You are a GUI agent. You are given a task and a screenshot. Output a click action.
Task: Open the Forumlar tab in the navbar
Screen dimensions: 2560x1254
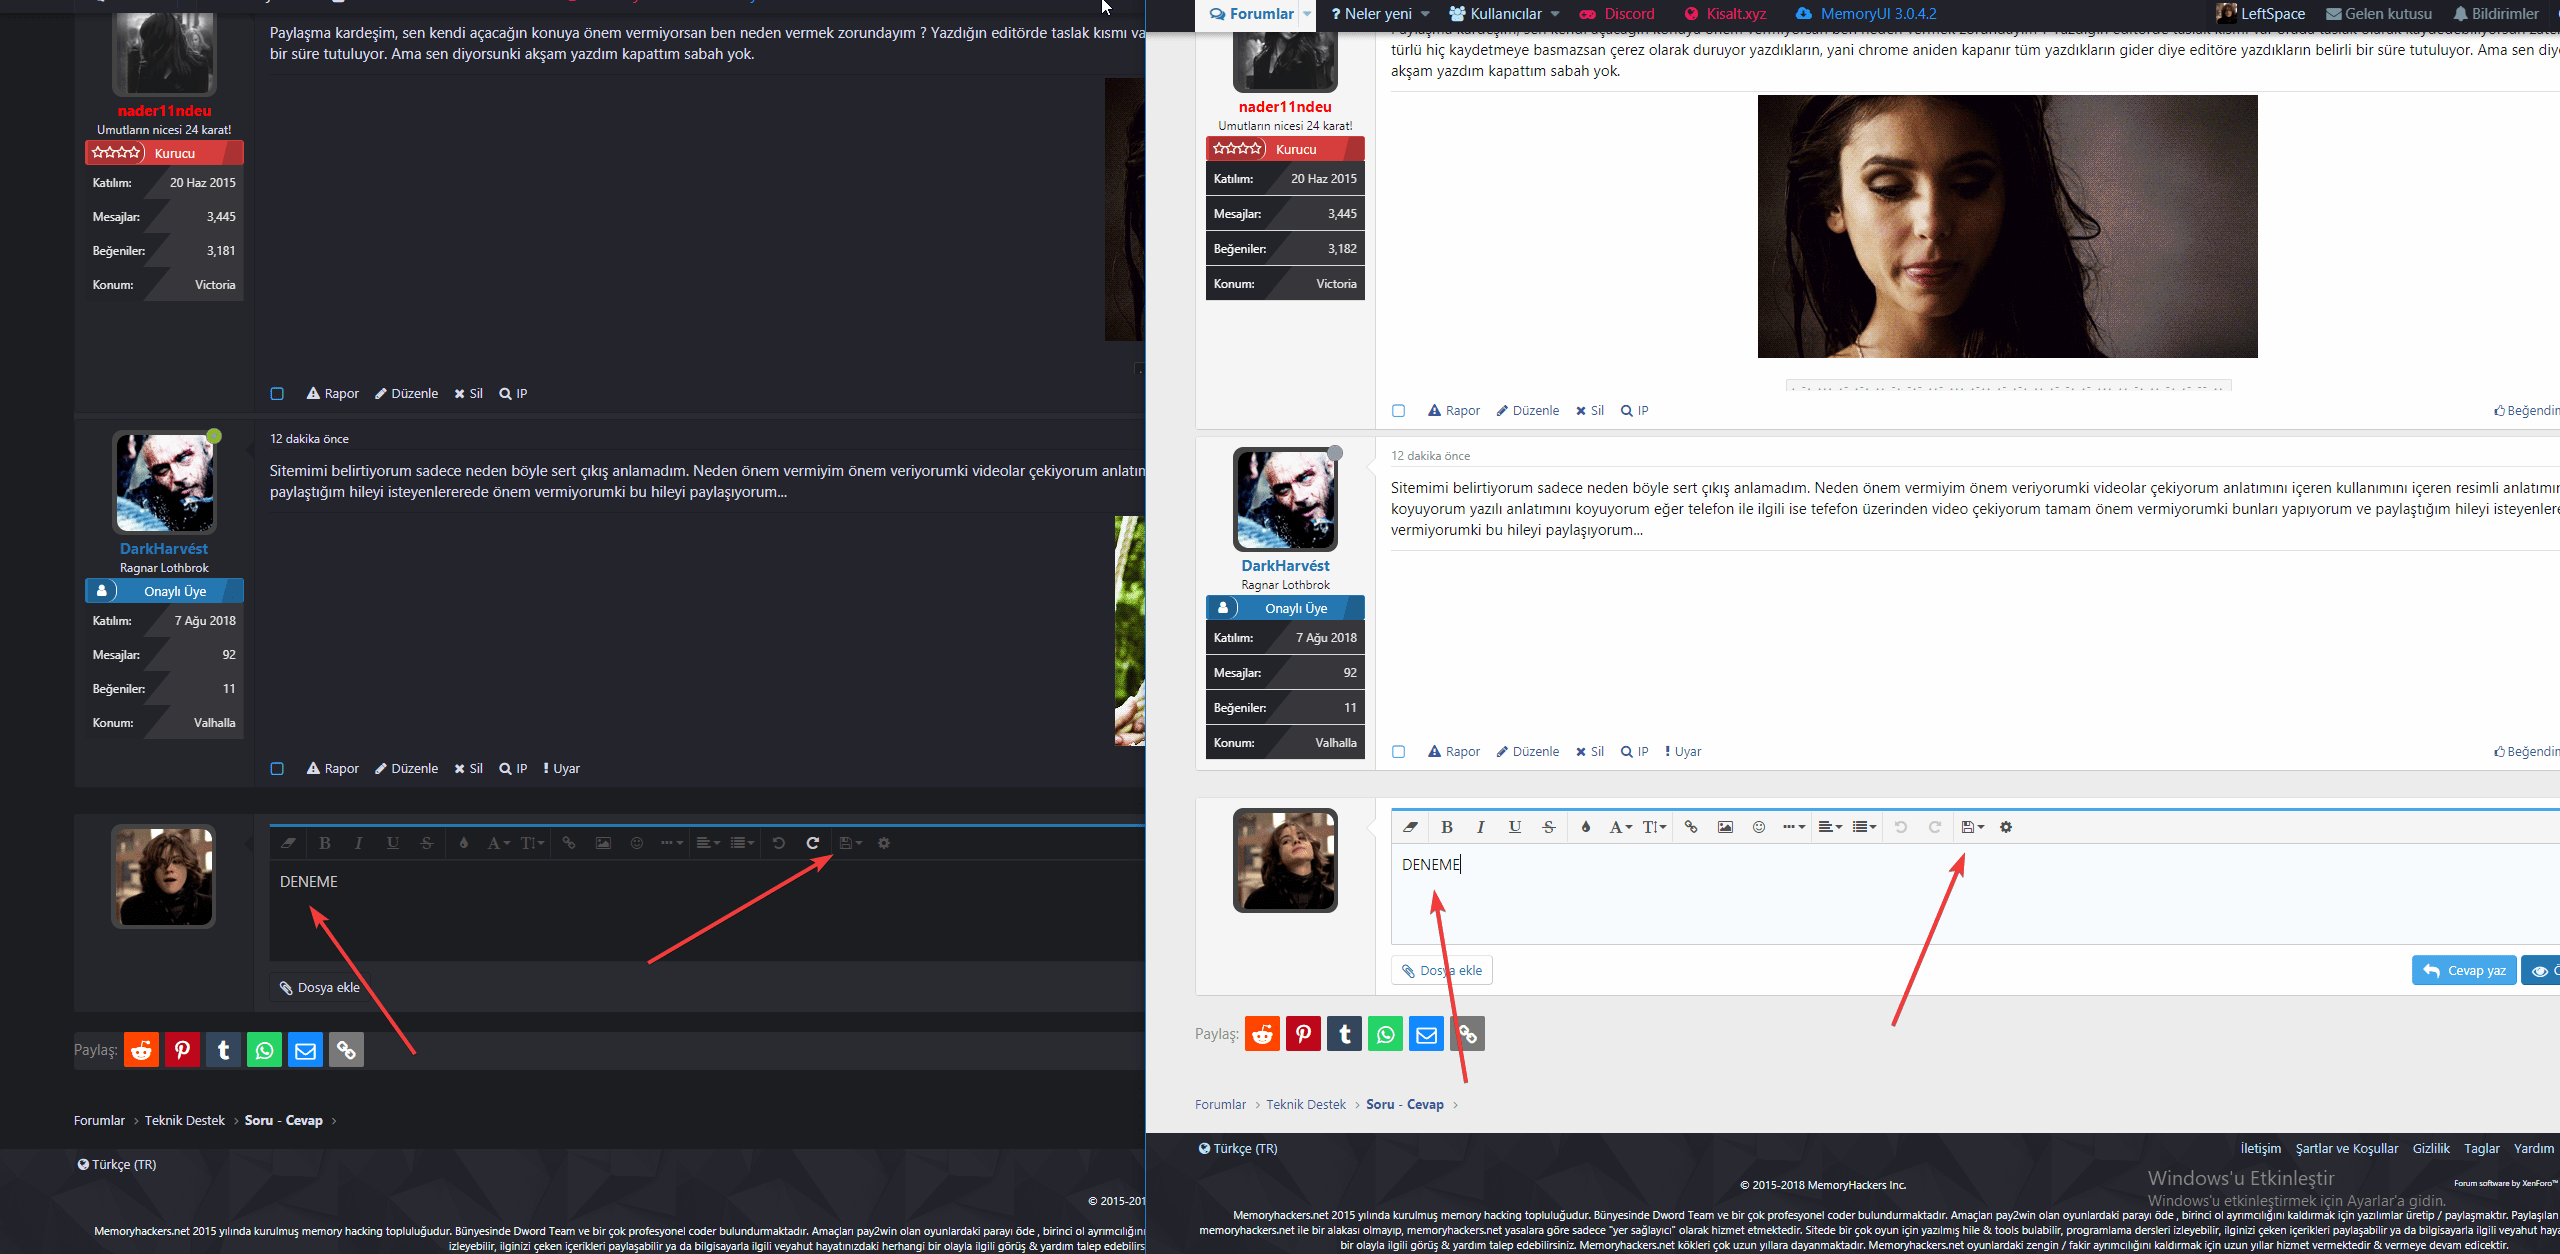pos(1252,14)
